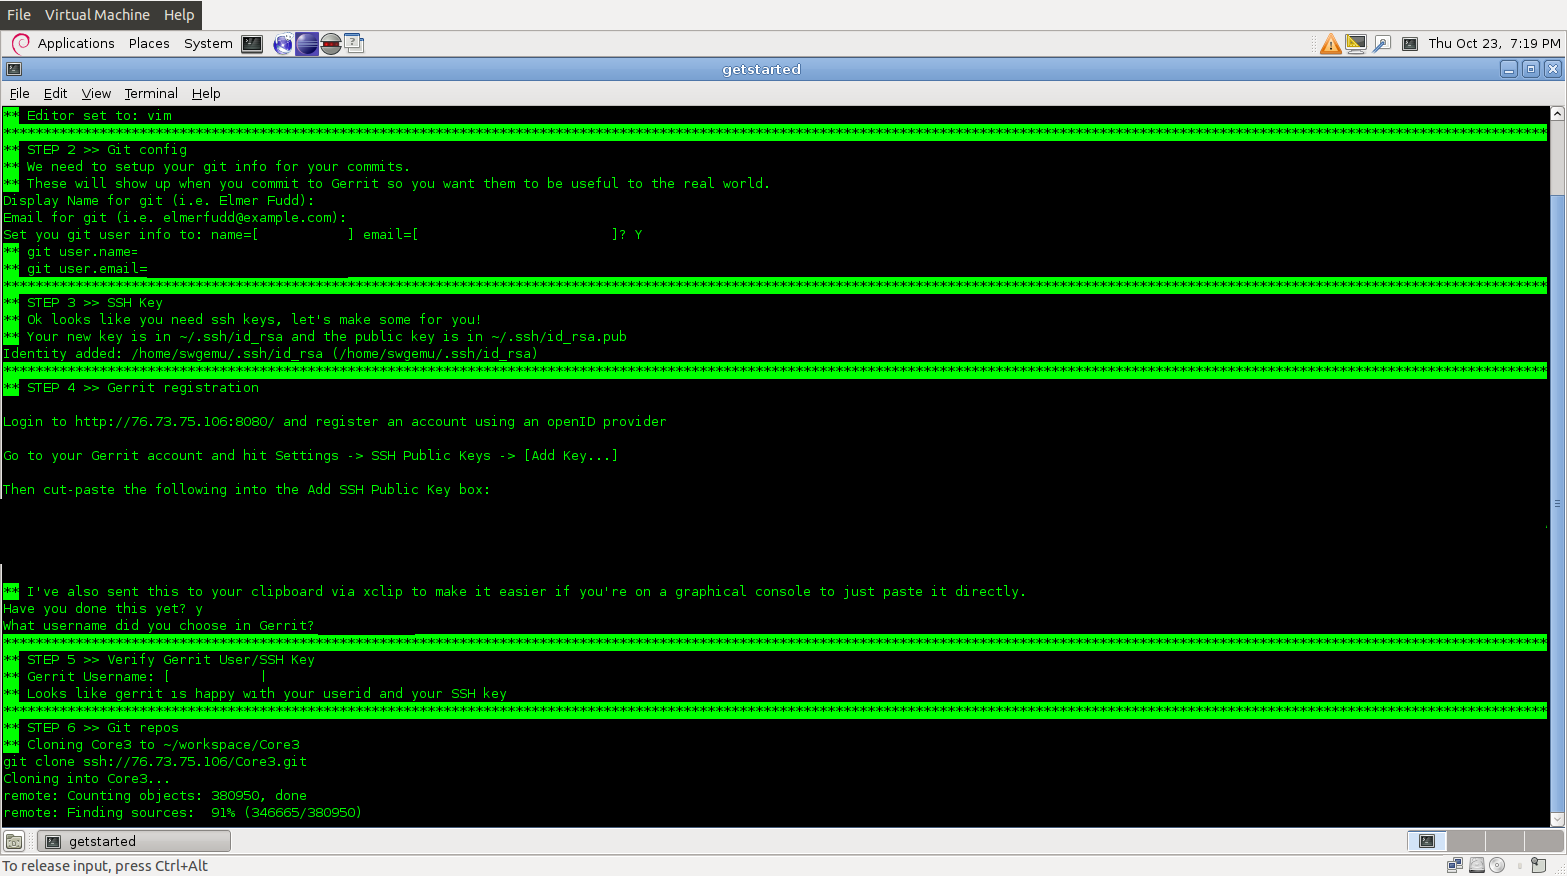Click the orange warning triangle tray icon
This screenshot has width=1567, height=876.
click(x=1330, y=44)
